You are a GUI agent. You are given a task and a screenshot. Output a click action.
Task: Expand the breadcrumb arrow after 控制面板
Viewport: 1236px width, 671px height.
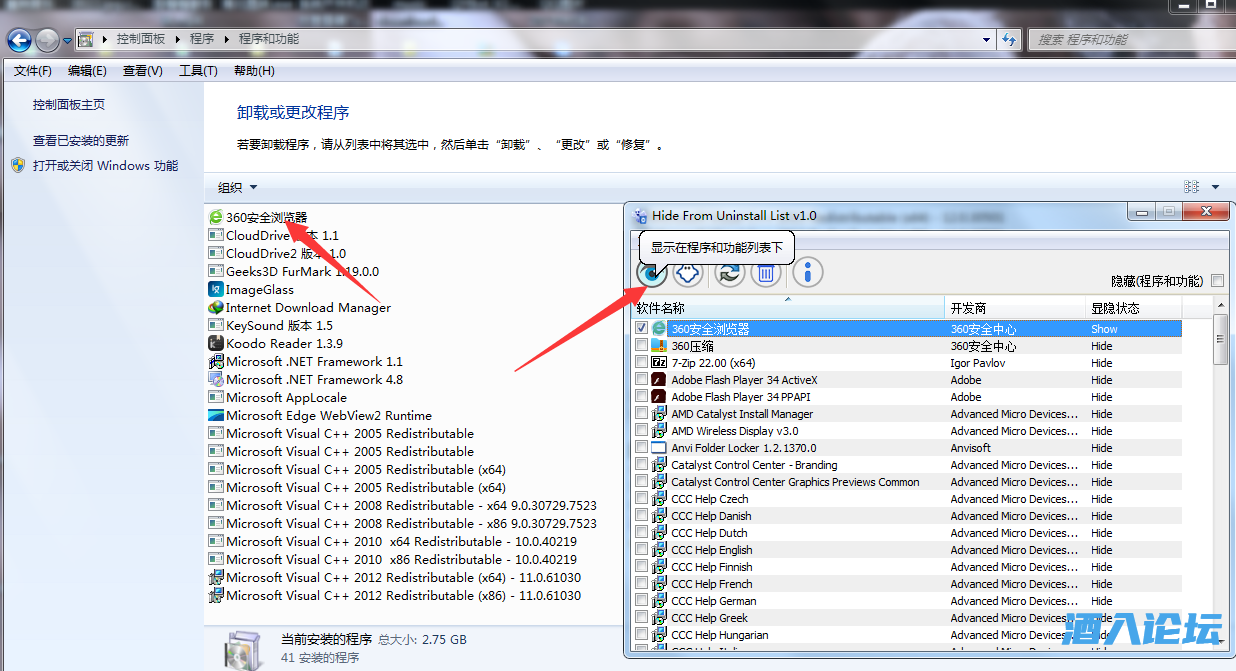coord(178,39)
